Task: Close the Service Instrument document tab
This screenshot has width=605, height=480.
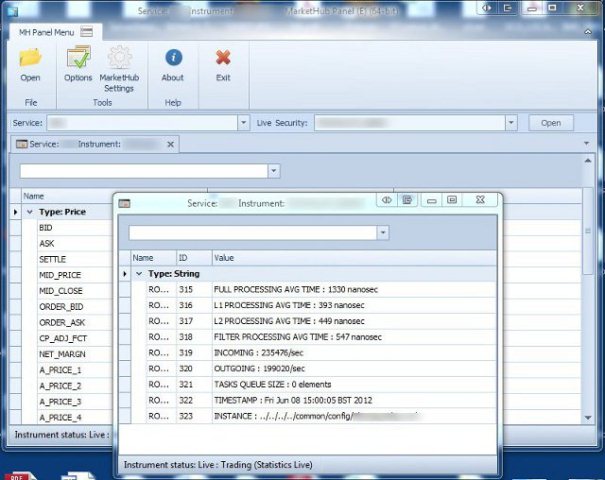Action: [x=170, y=145]
